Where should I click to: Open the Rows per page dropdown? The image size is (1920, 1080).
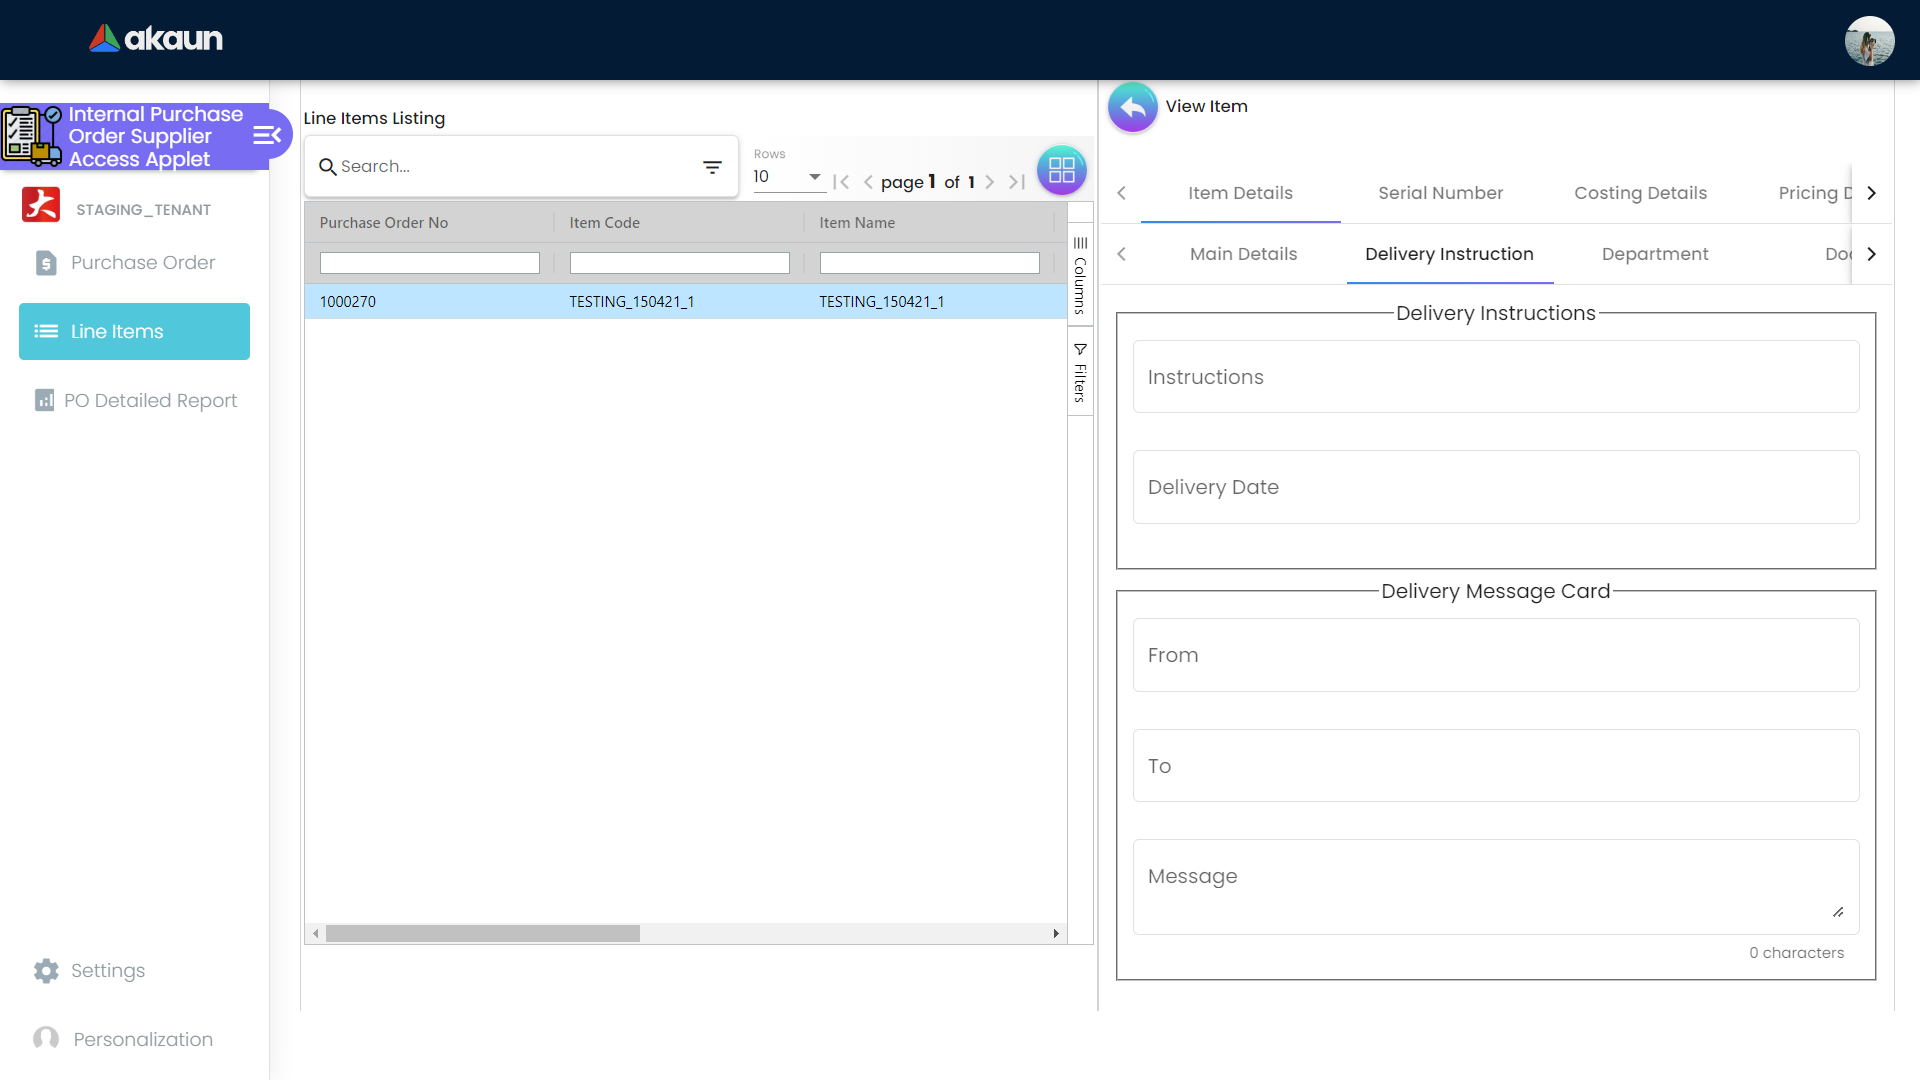coord(787,177)
